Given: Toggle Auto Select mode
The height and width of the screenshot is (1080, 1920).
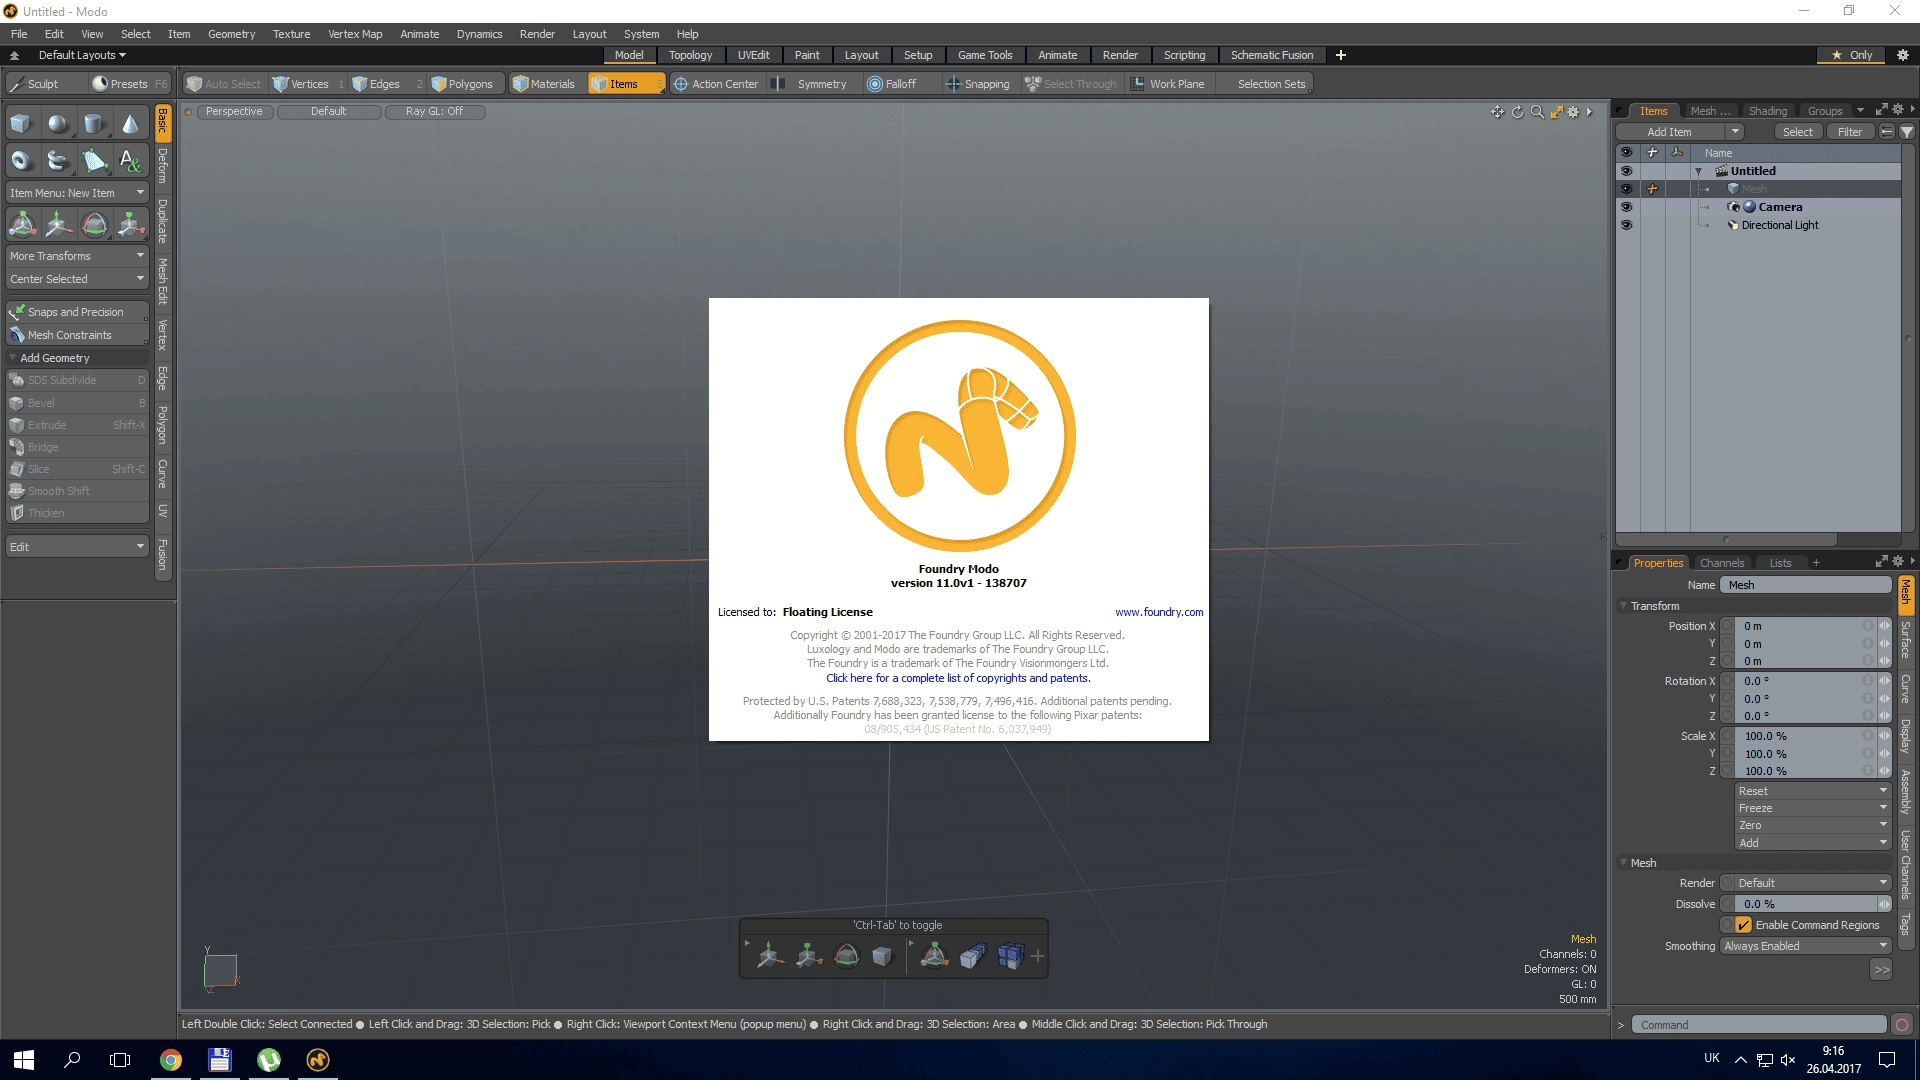Looking at the screenshot, I should pyautogui.click(x=224, y=84).
